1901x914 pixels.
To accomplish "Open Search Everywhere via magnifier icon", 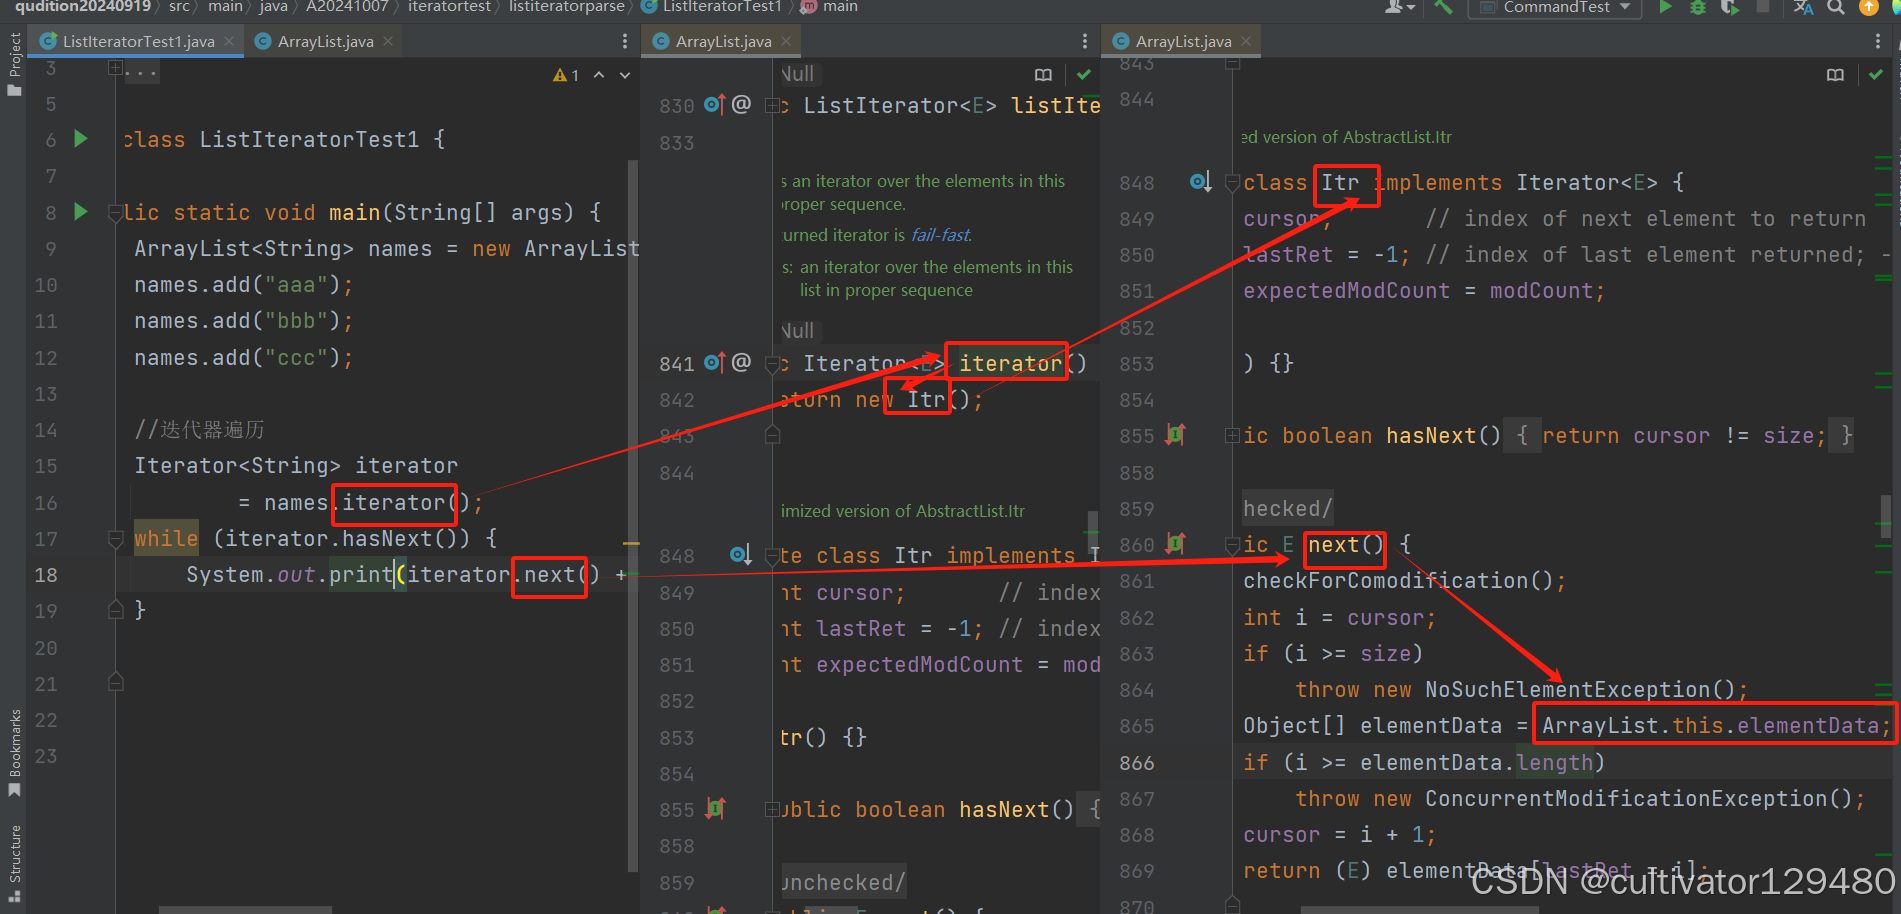I will [x=1835, y=8].
